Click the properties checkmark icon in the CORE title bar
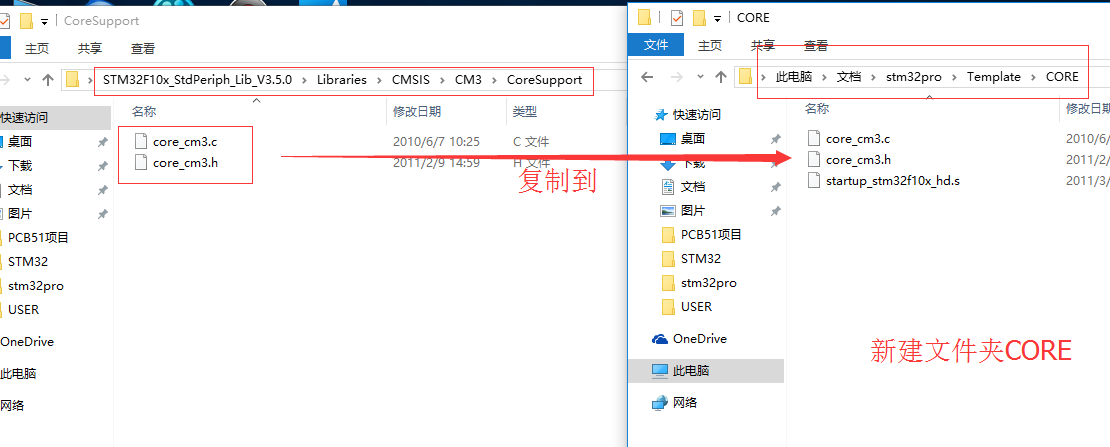Screen dimensions: 1110x447 677,18
